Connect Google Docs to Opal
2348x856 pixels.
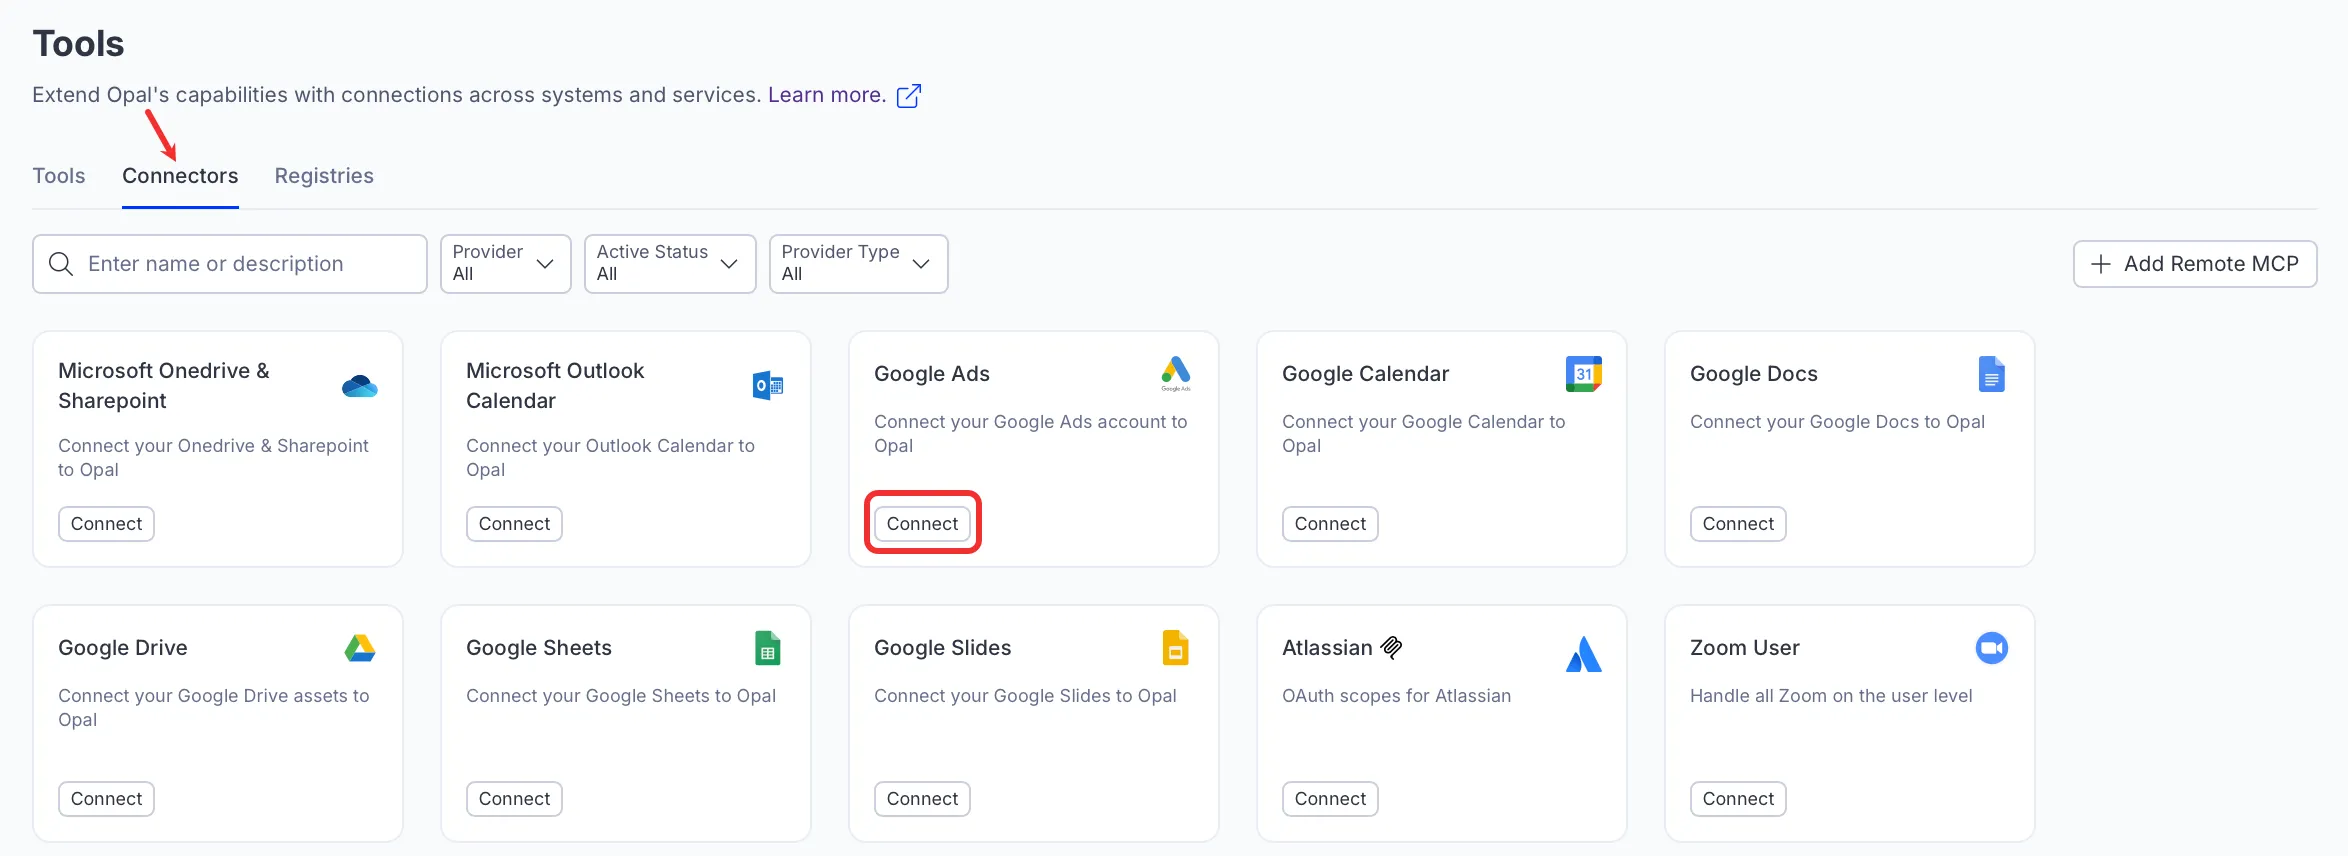click(1738, 524)
